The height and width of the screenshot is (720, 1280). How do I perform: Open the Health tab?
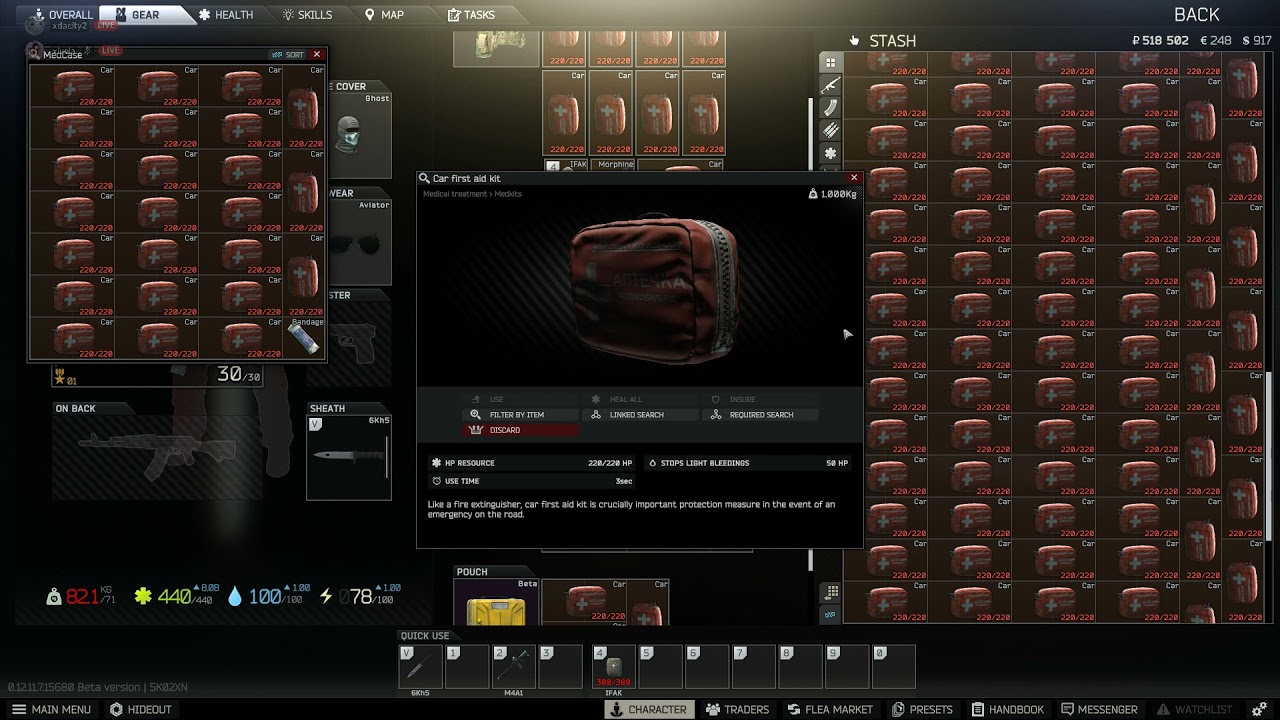226,15
